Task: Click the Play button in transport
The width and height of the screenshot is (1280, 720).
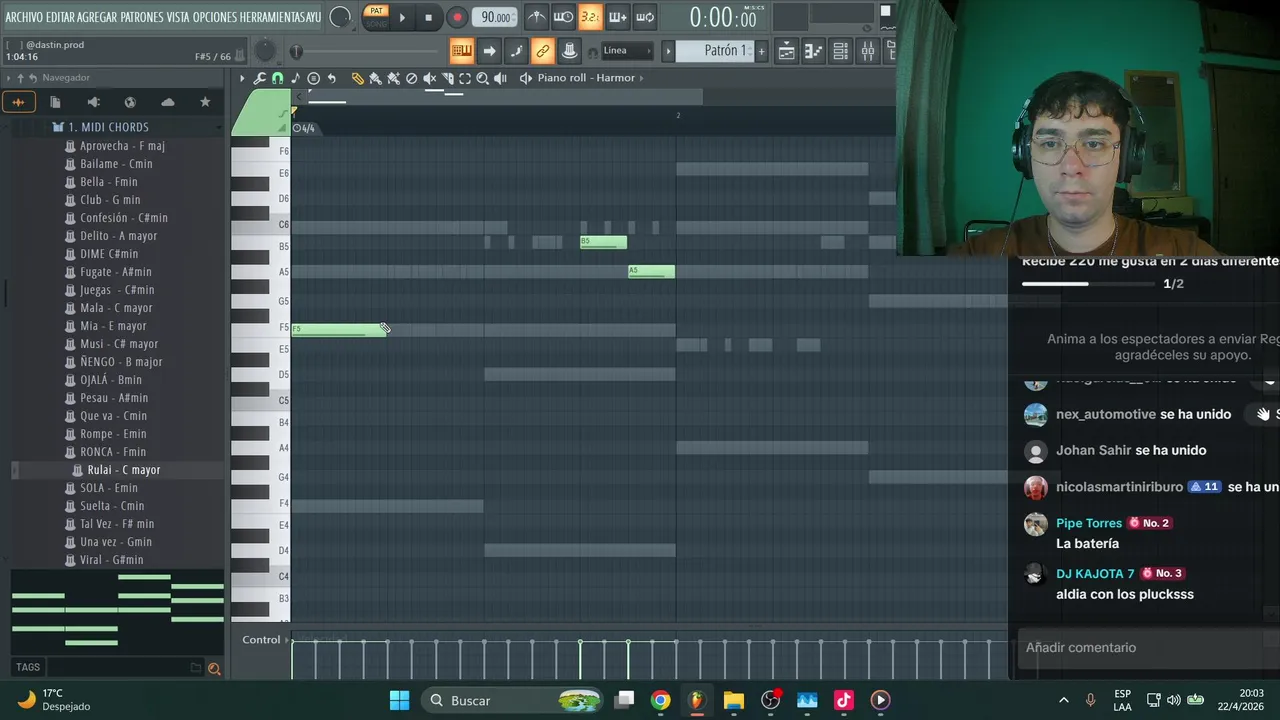Action: (402, 17)
